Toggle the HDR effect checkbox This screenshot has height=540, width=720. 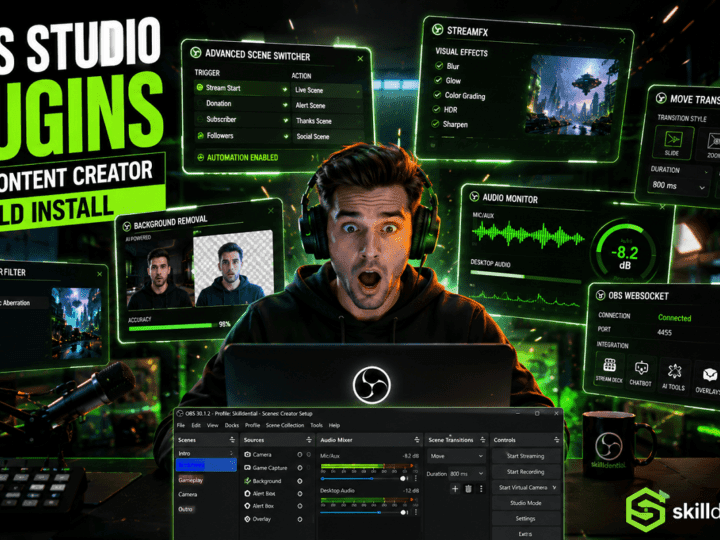(x=436, y=109)
